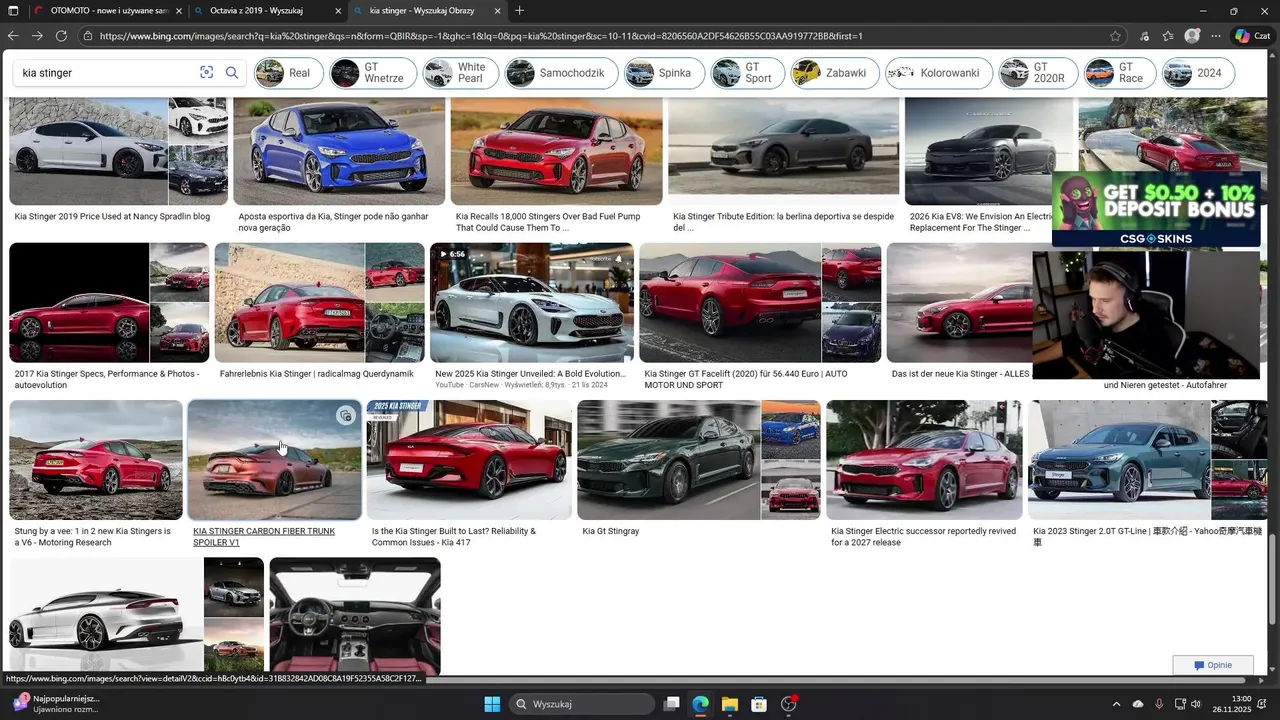Screen dimensions: 1280x720
Task: Go back to the previous page
Action: tap(13, 36)
